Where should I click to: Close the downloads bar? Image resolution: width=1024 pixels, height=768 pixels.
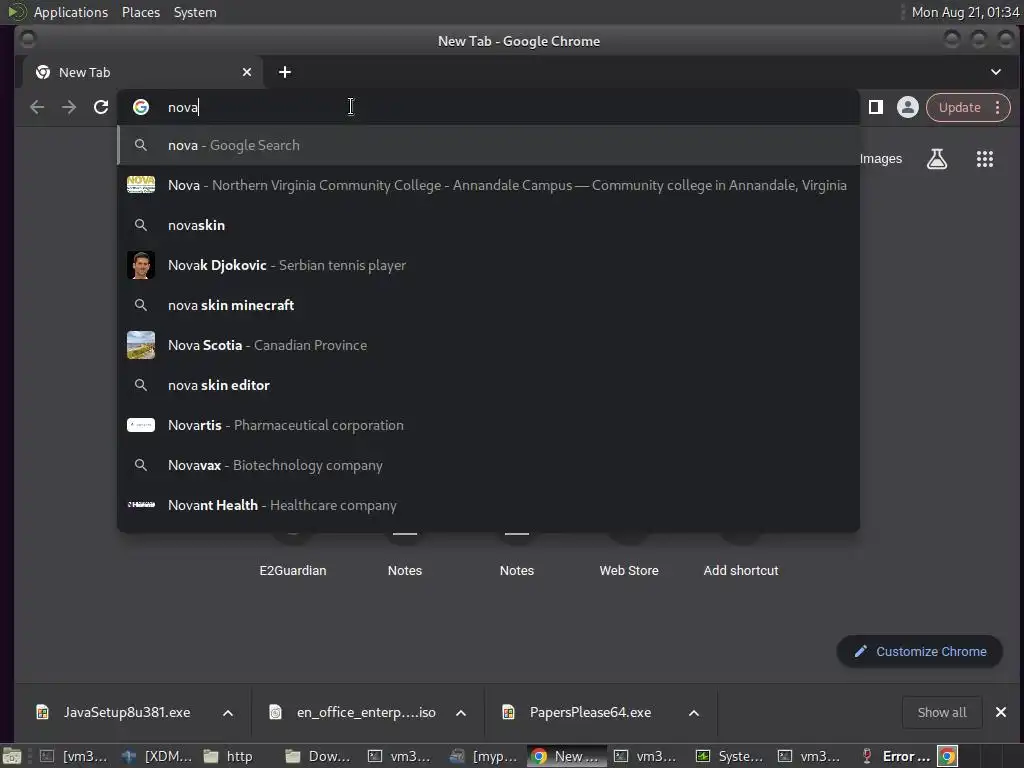tap(1000, 712)
